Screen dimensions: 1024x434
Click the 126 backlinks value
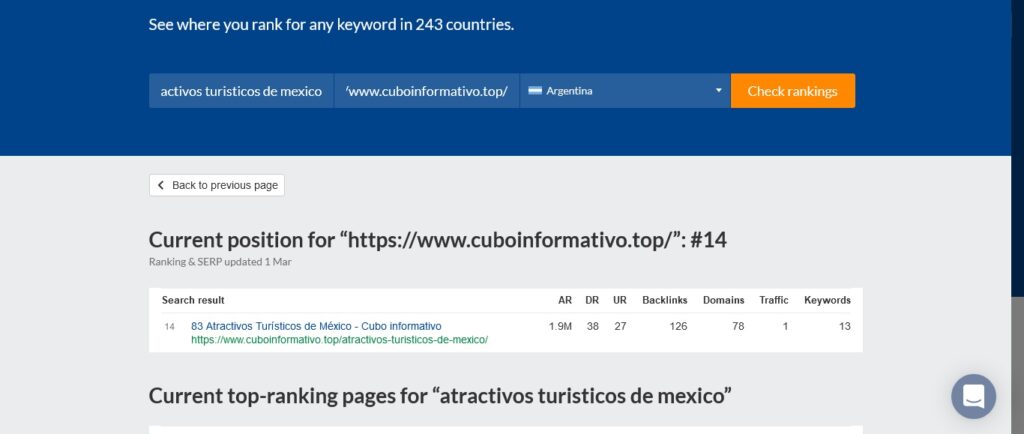click(678, 326)
